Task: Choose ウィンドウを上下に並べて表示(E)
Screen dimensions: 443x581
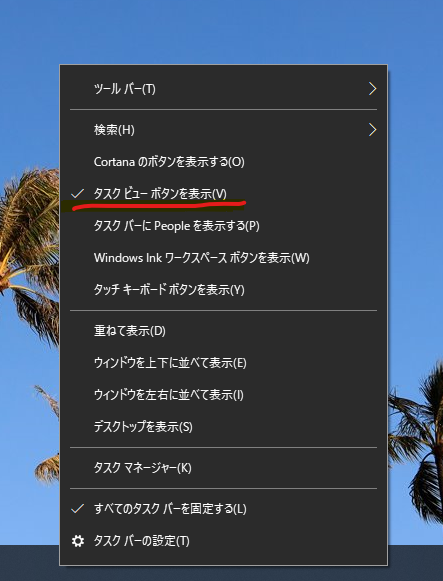Action: [x=223, y=362]
